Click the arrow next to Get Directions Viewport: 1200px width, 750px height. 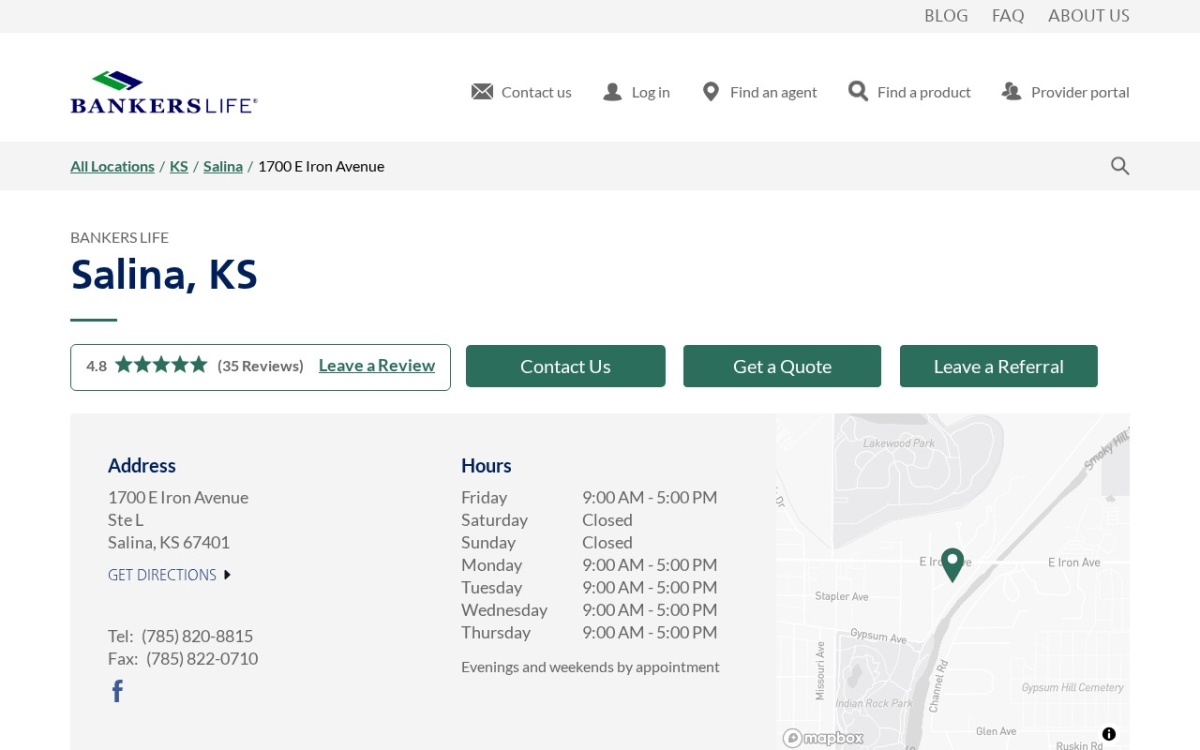pos(227,575)
